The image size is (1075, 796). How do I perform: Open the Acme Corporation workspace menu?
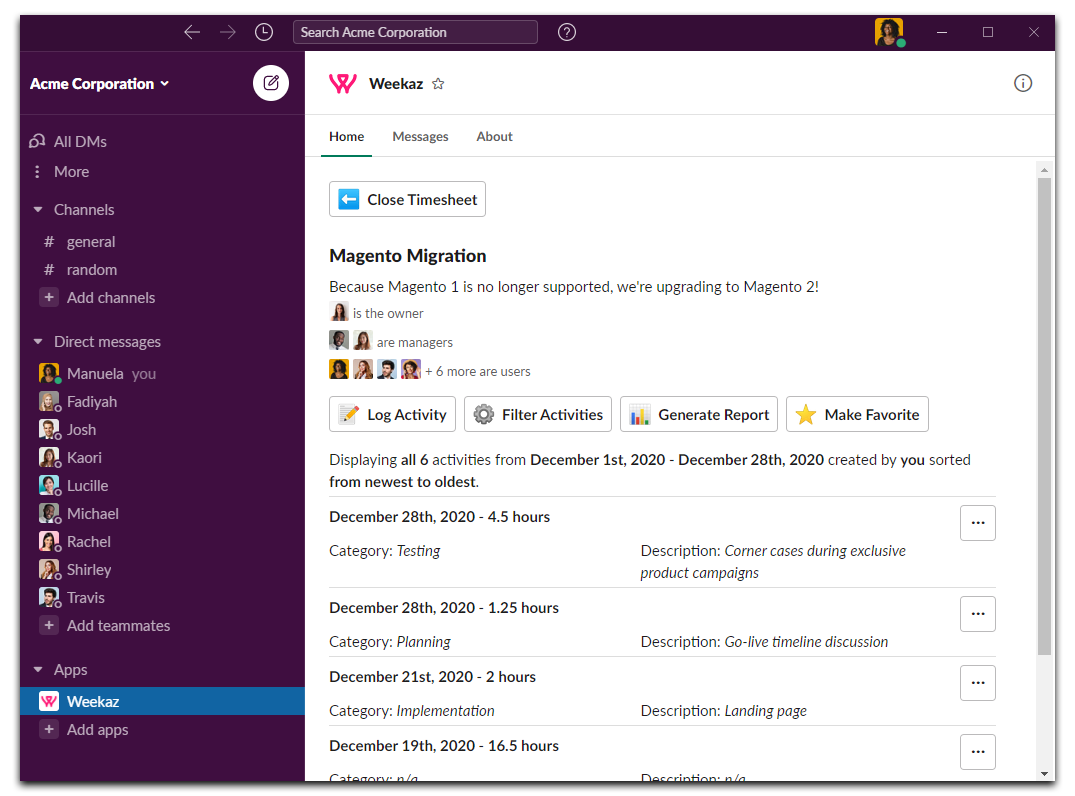pyautogui.click(x=99, y=84)
